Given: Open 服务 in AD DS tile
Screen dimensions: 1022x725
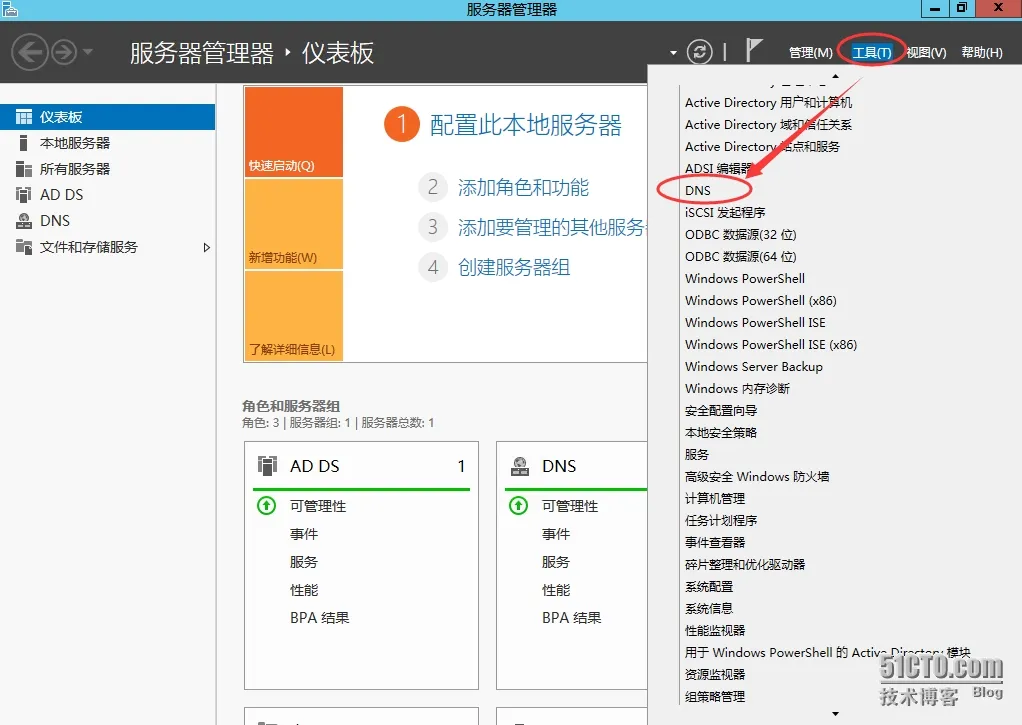Looking at the screenshot, I should pos(304,562).
